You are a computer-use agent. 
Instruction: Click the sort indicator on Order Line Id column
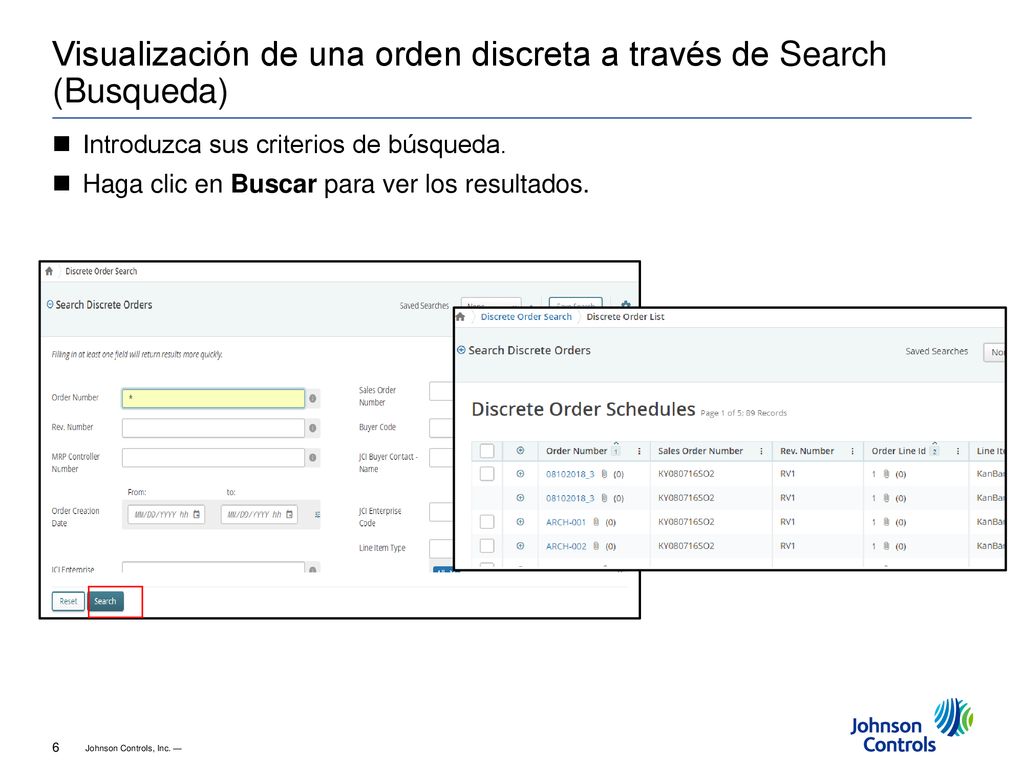pyautogui.click(x=935, y=449)
